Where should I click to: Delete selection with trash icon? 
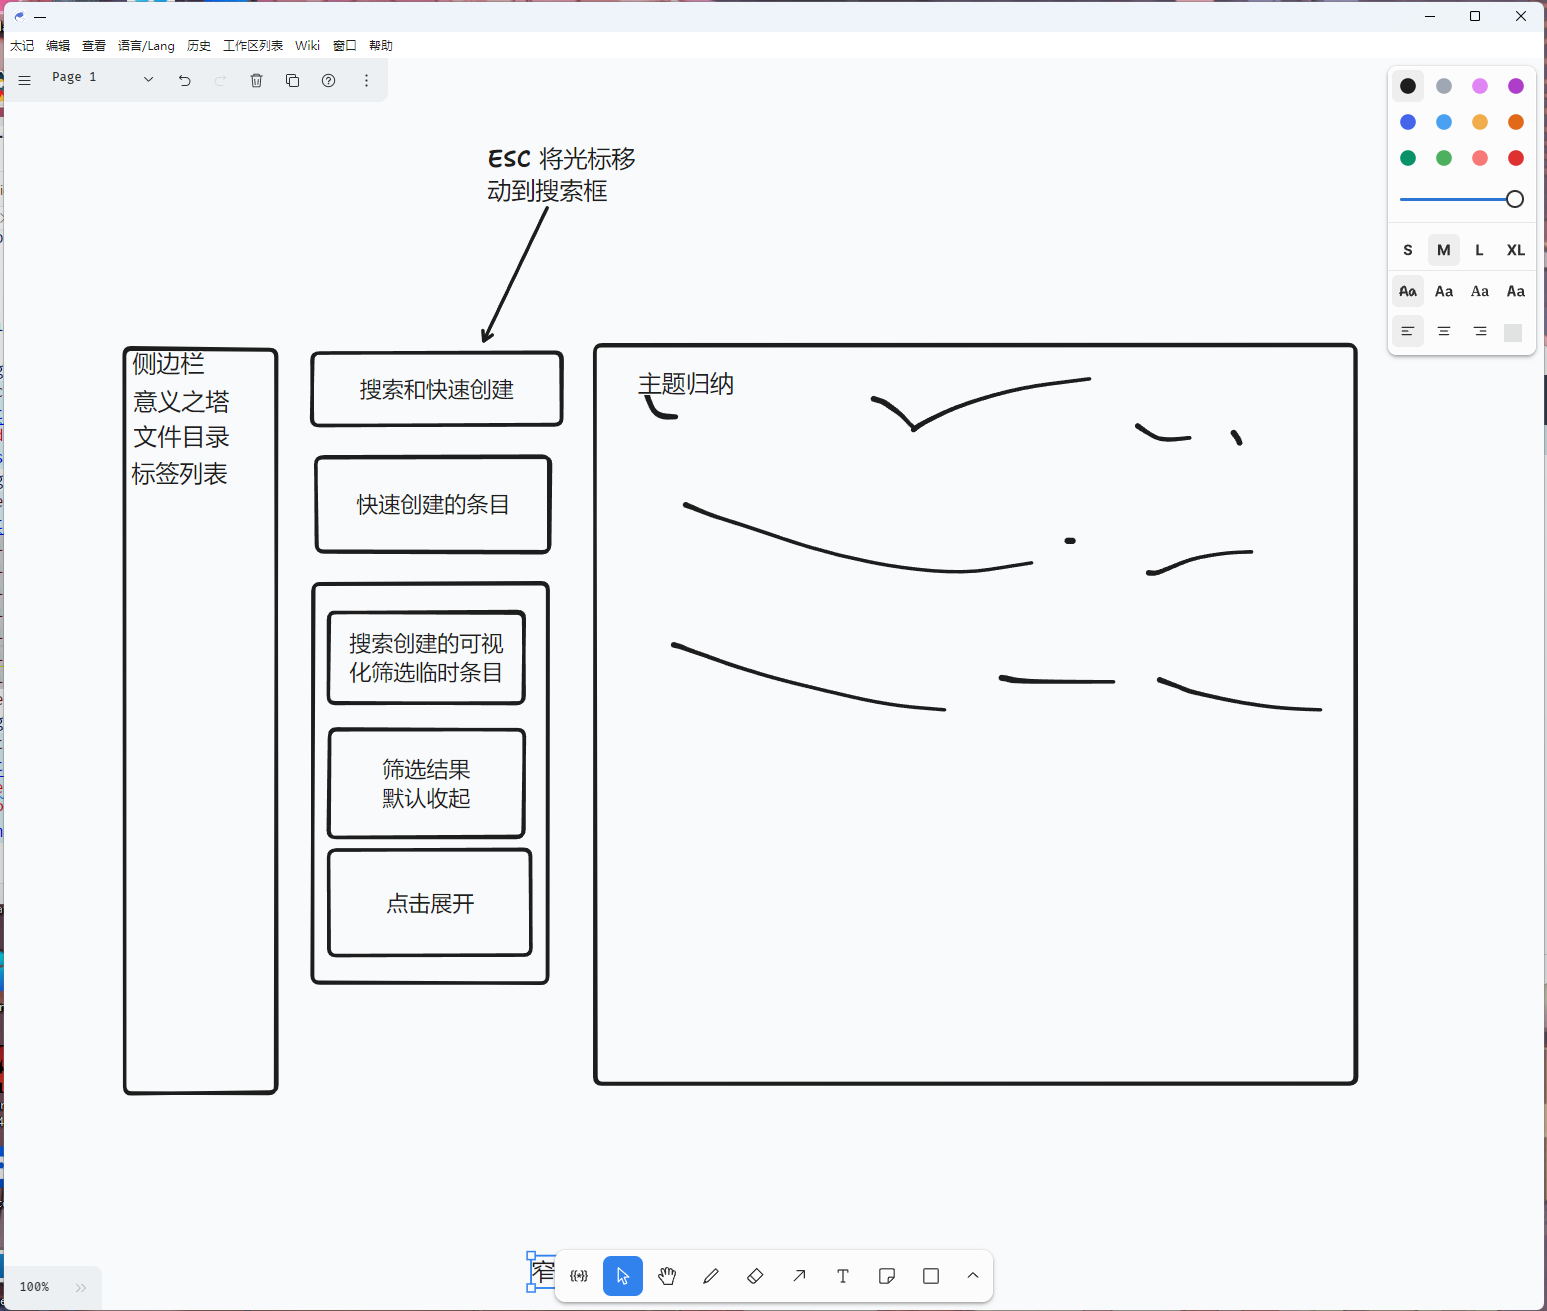[256, 80]
